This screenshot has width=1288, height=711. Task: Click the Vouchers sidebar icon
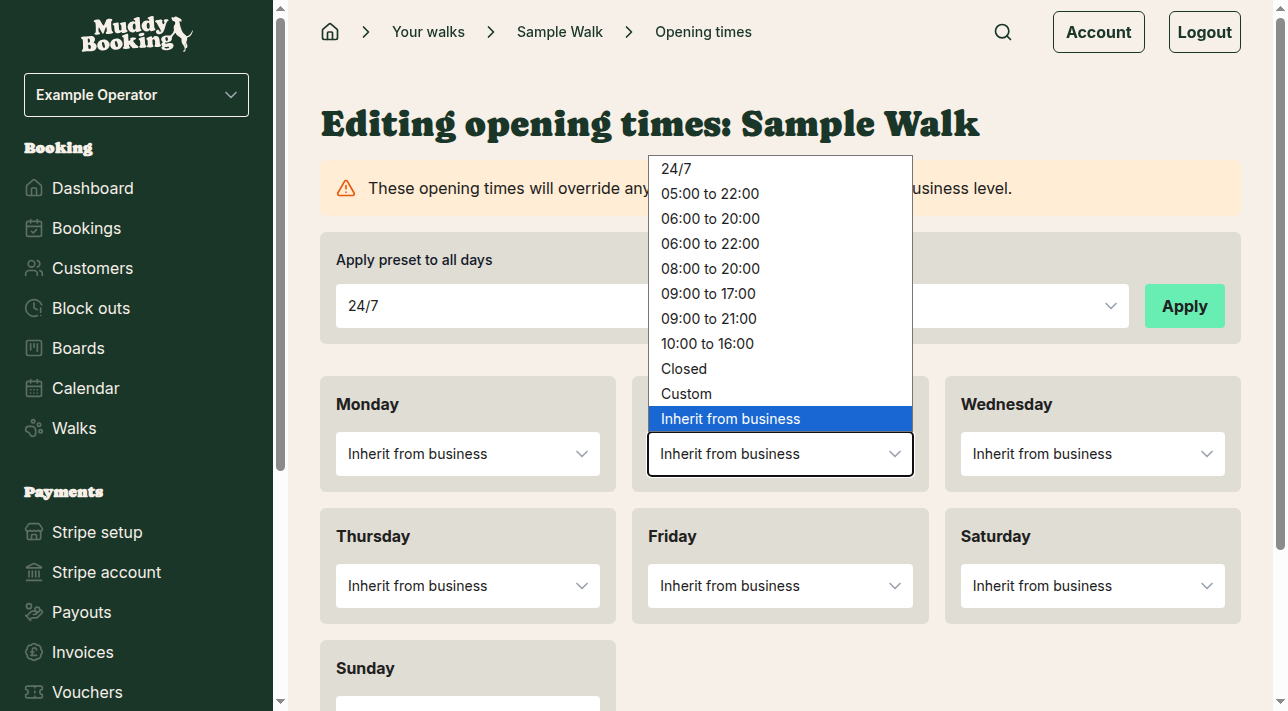[x=33, y=692]
